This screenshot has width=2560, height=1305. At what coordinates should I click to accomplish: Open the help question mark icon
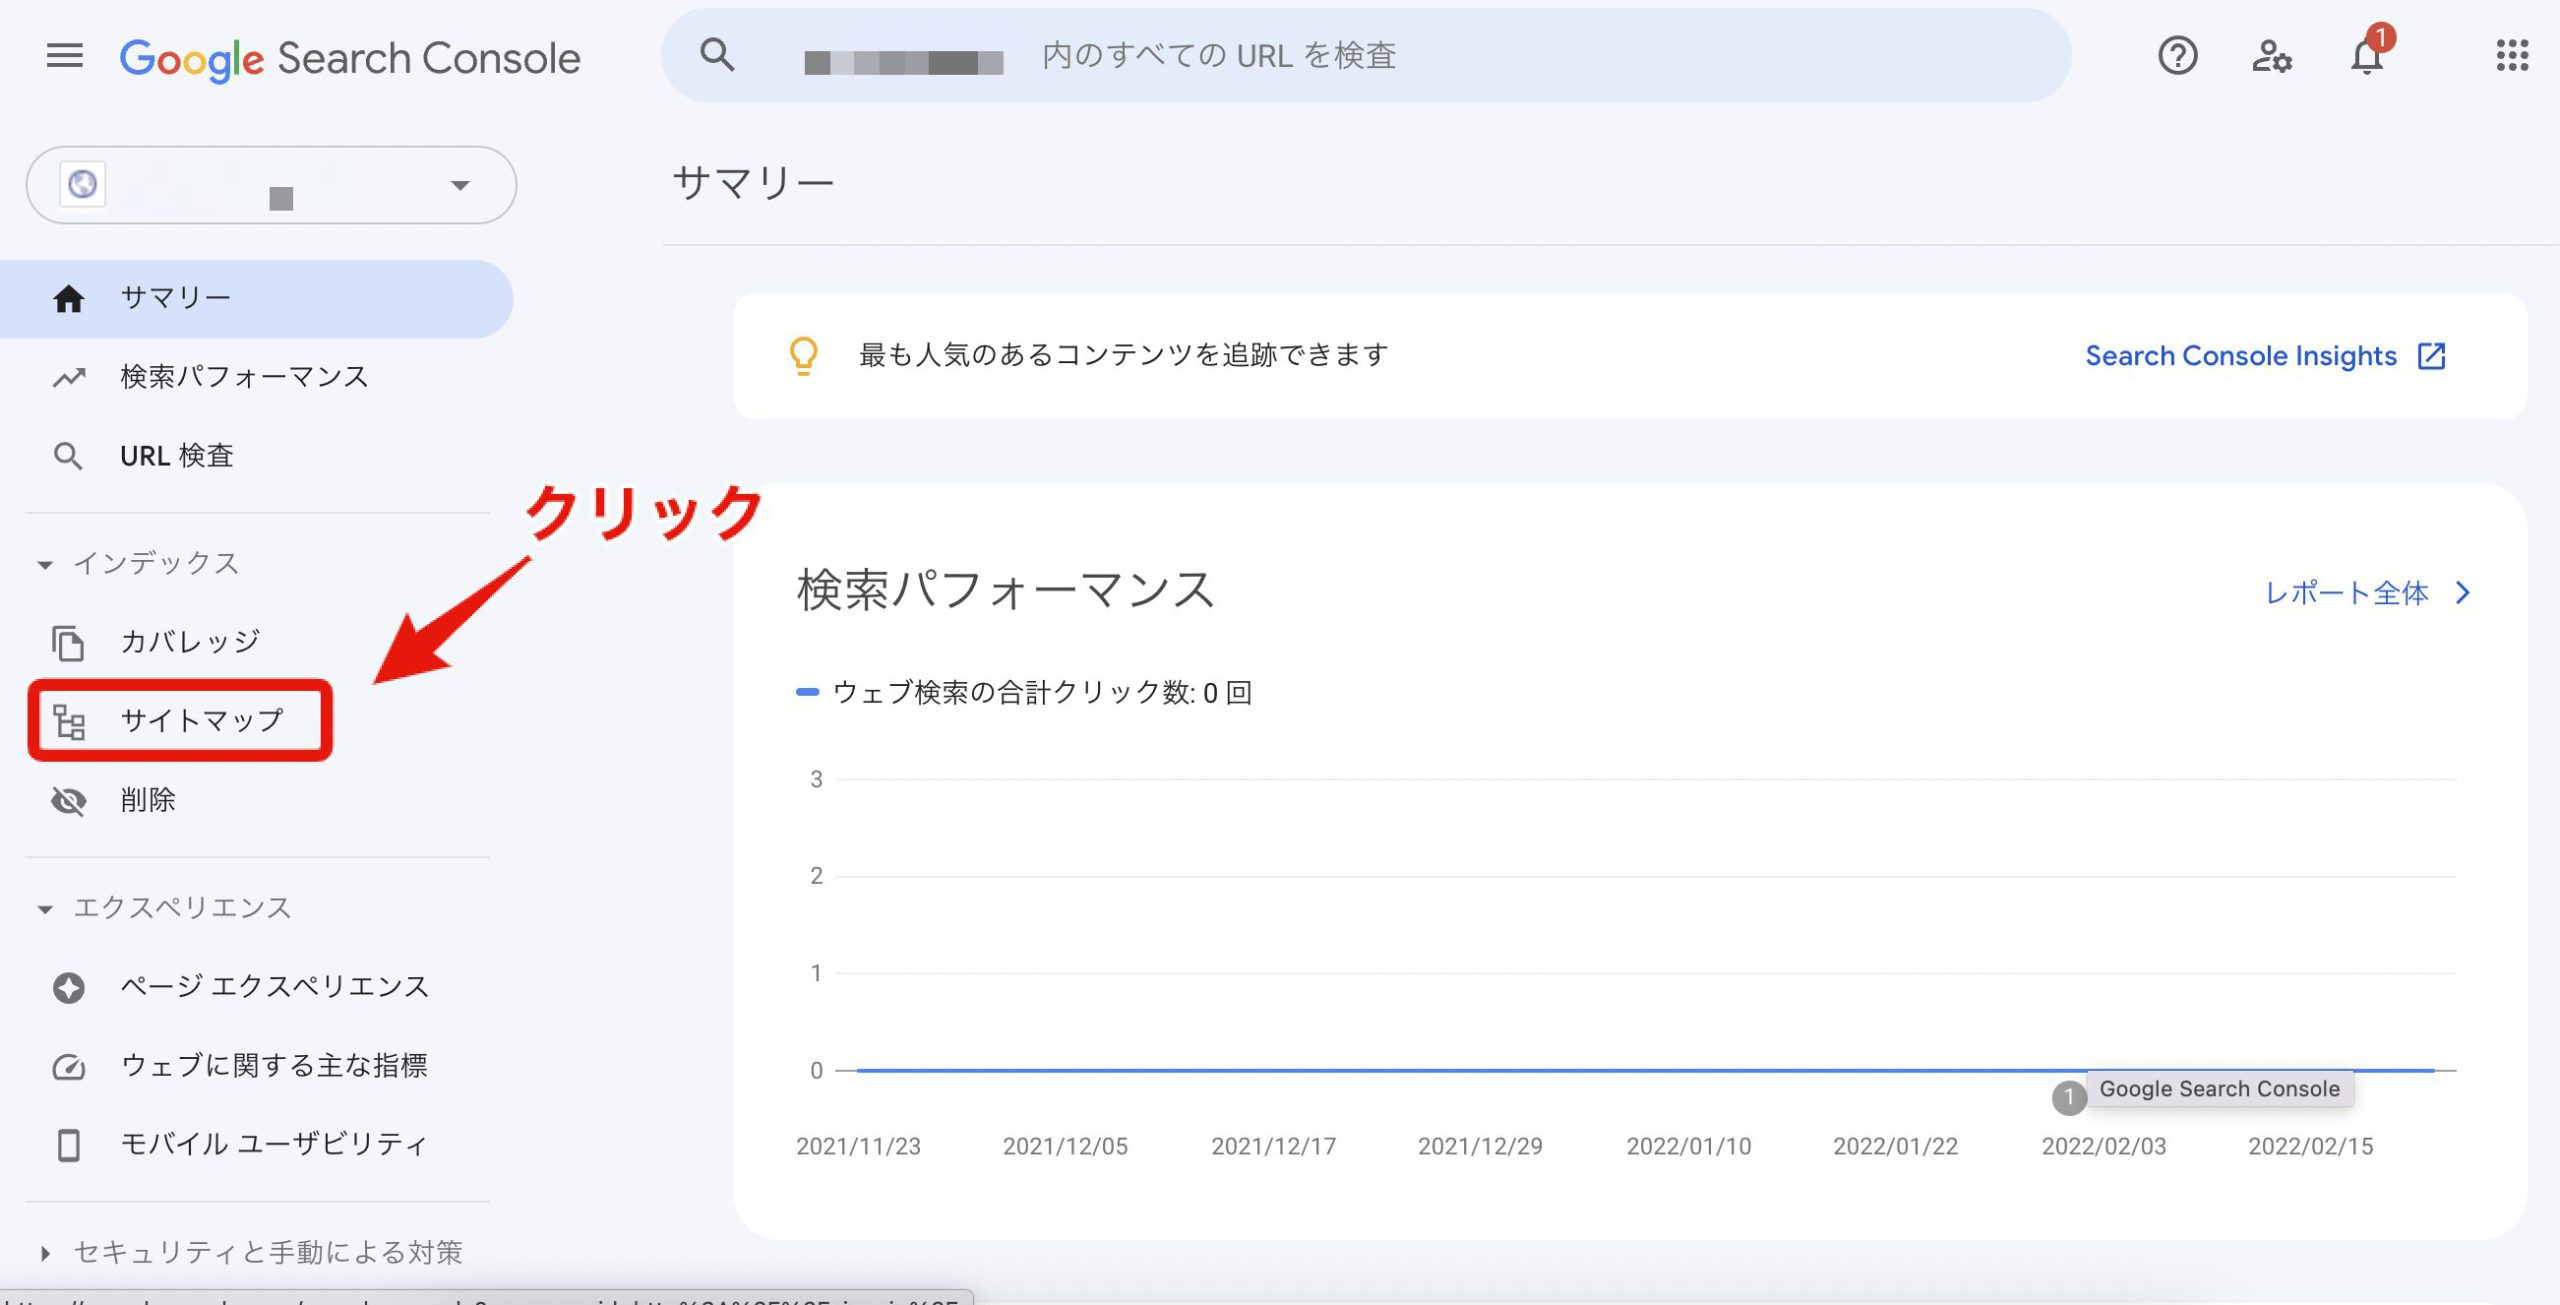2177,56
